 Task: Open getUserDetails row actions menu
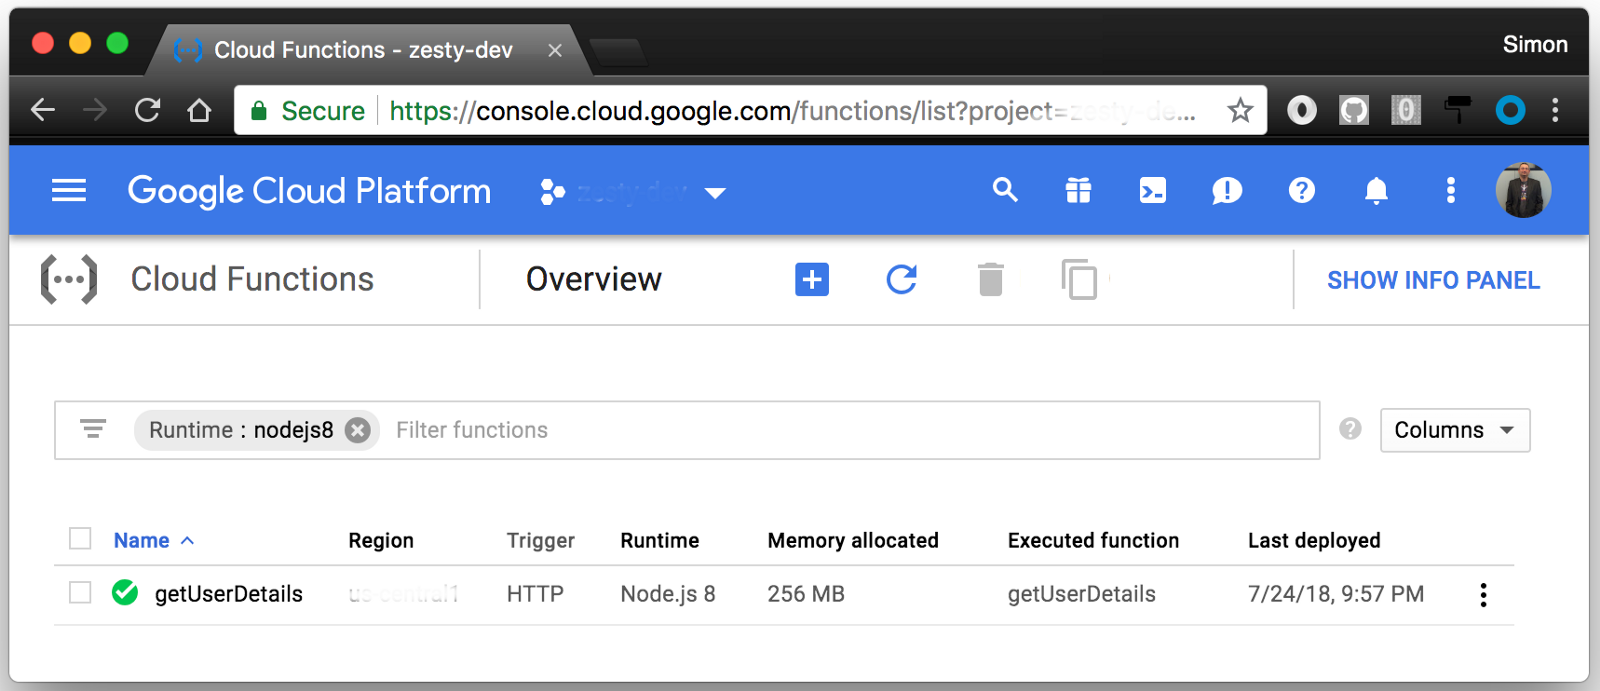1483,595
